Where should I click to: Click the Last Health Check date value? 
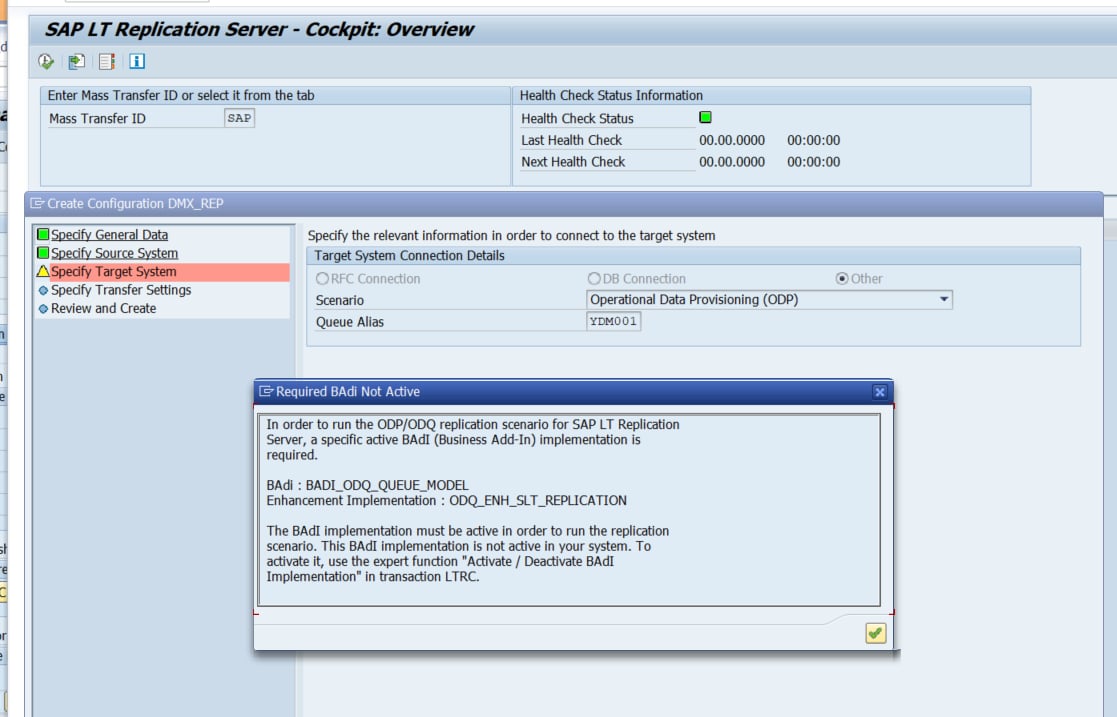pos(732,140)
